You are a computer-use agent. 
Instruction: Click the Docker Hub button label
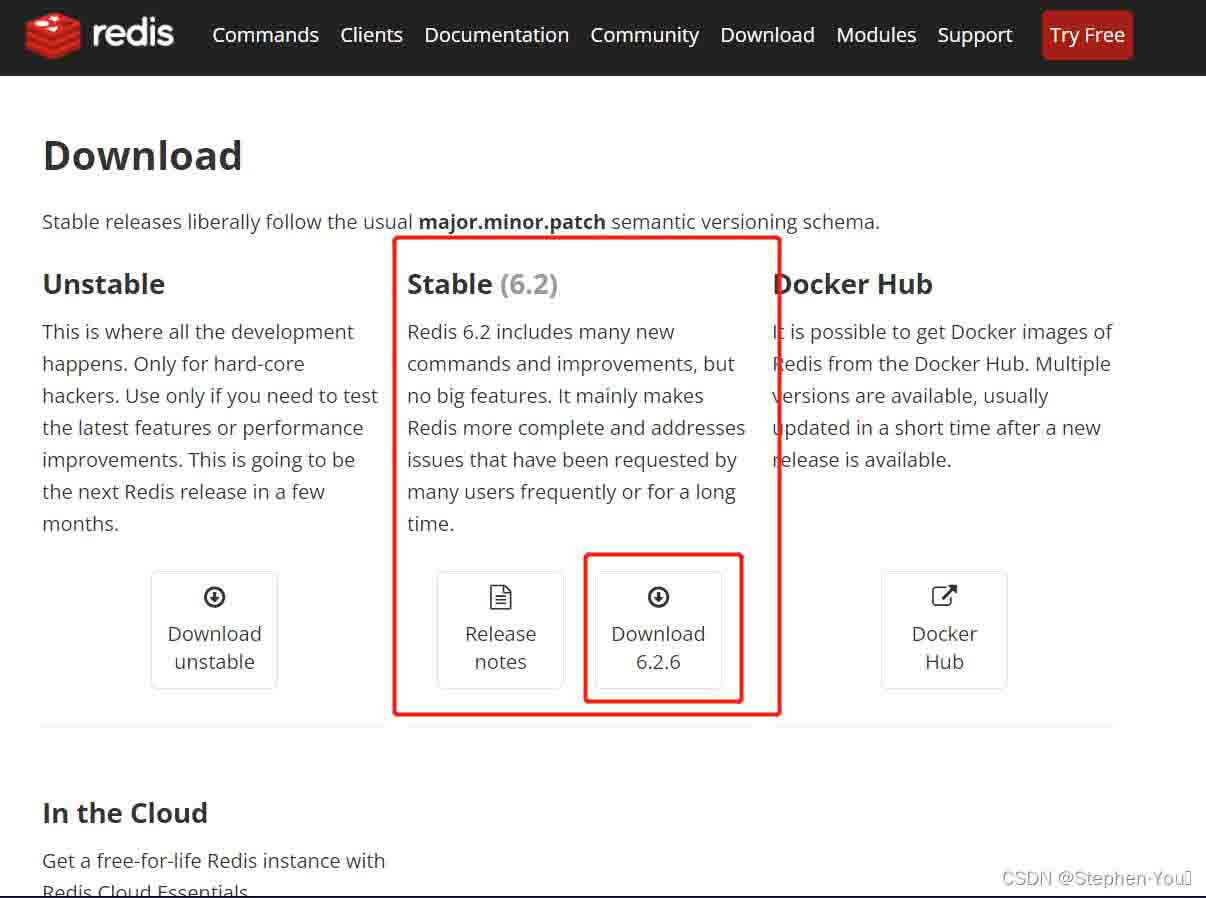click(944, 648)
